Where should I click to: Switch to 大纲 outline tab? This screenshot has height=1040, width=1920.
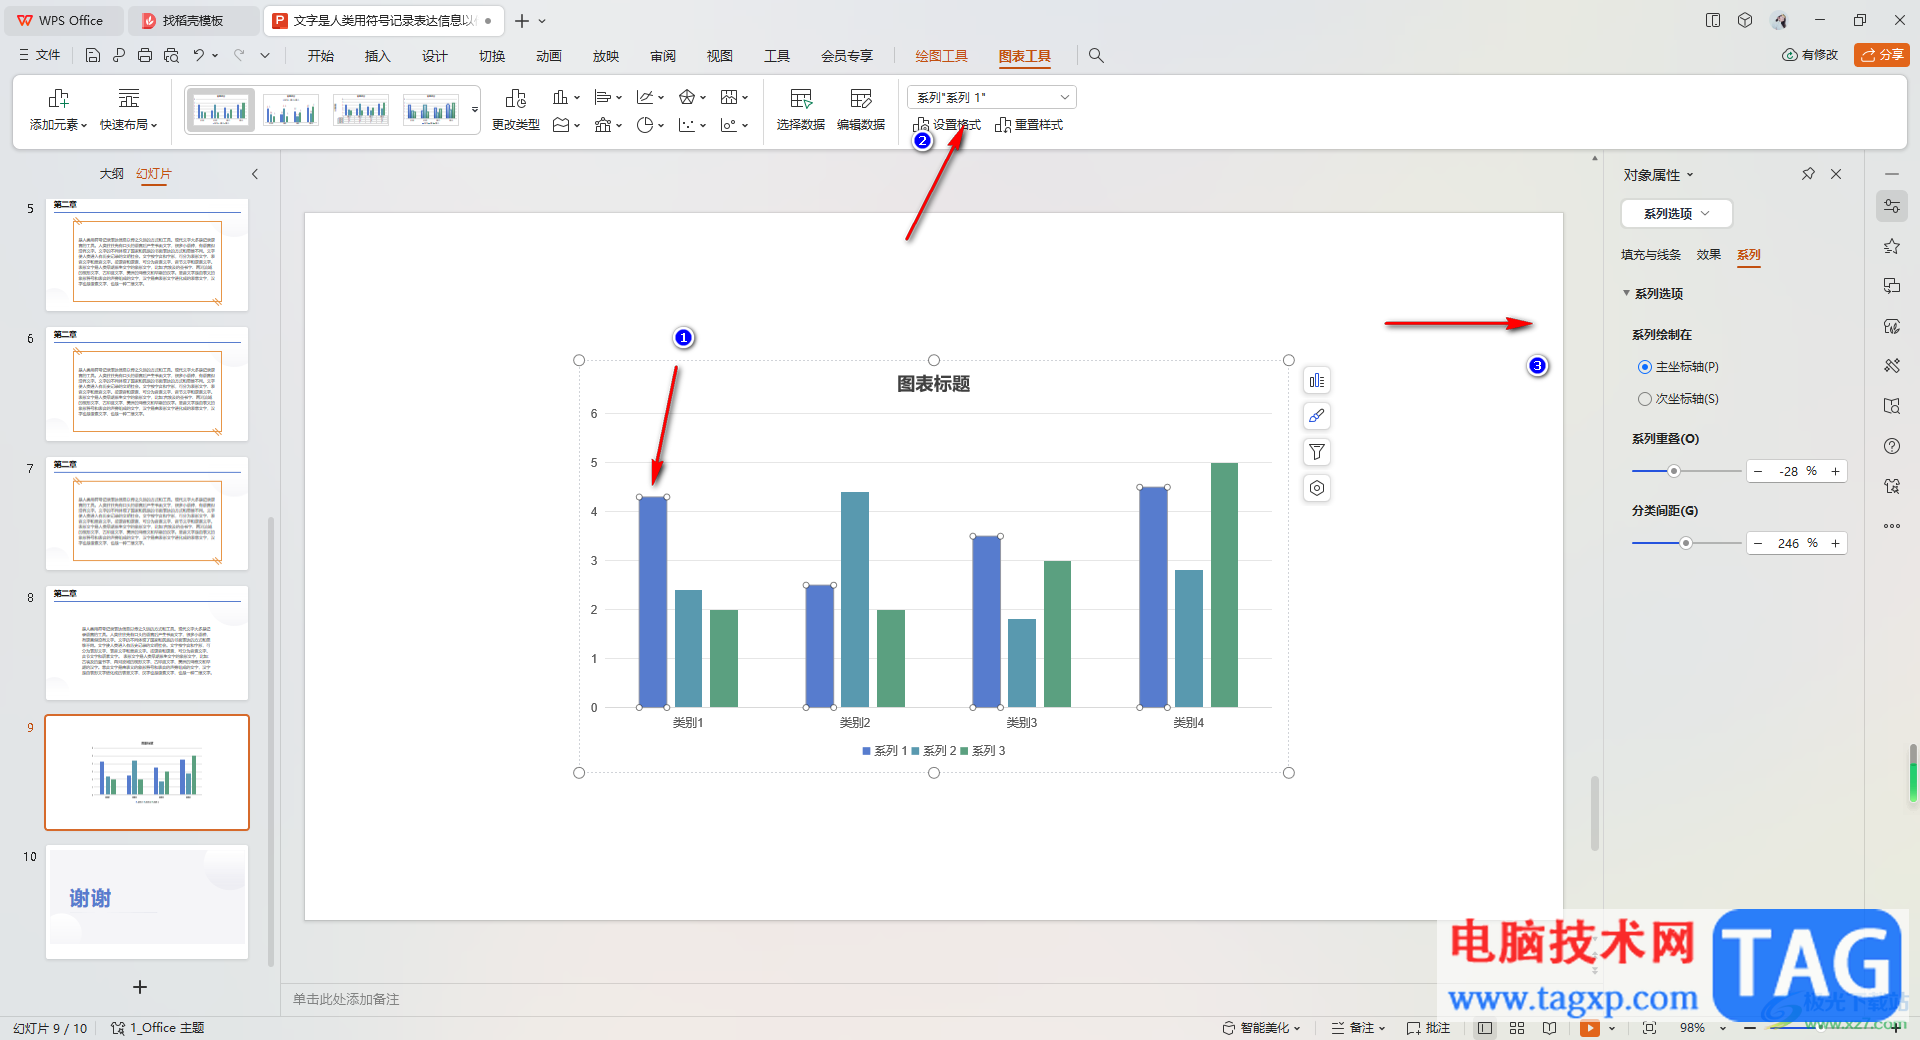point(112,174)
